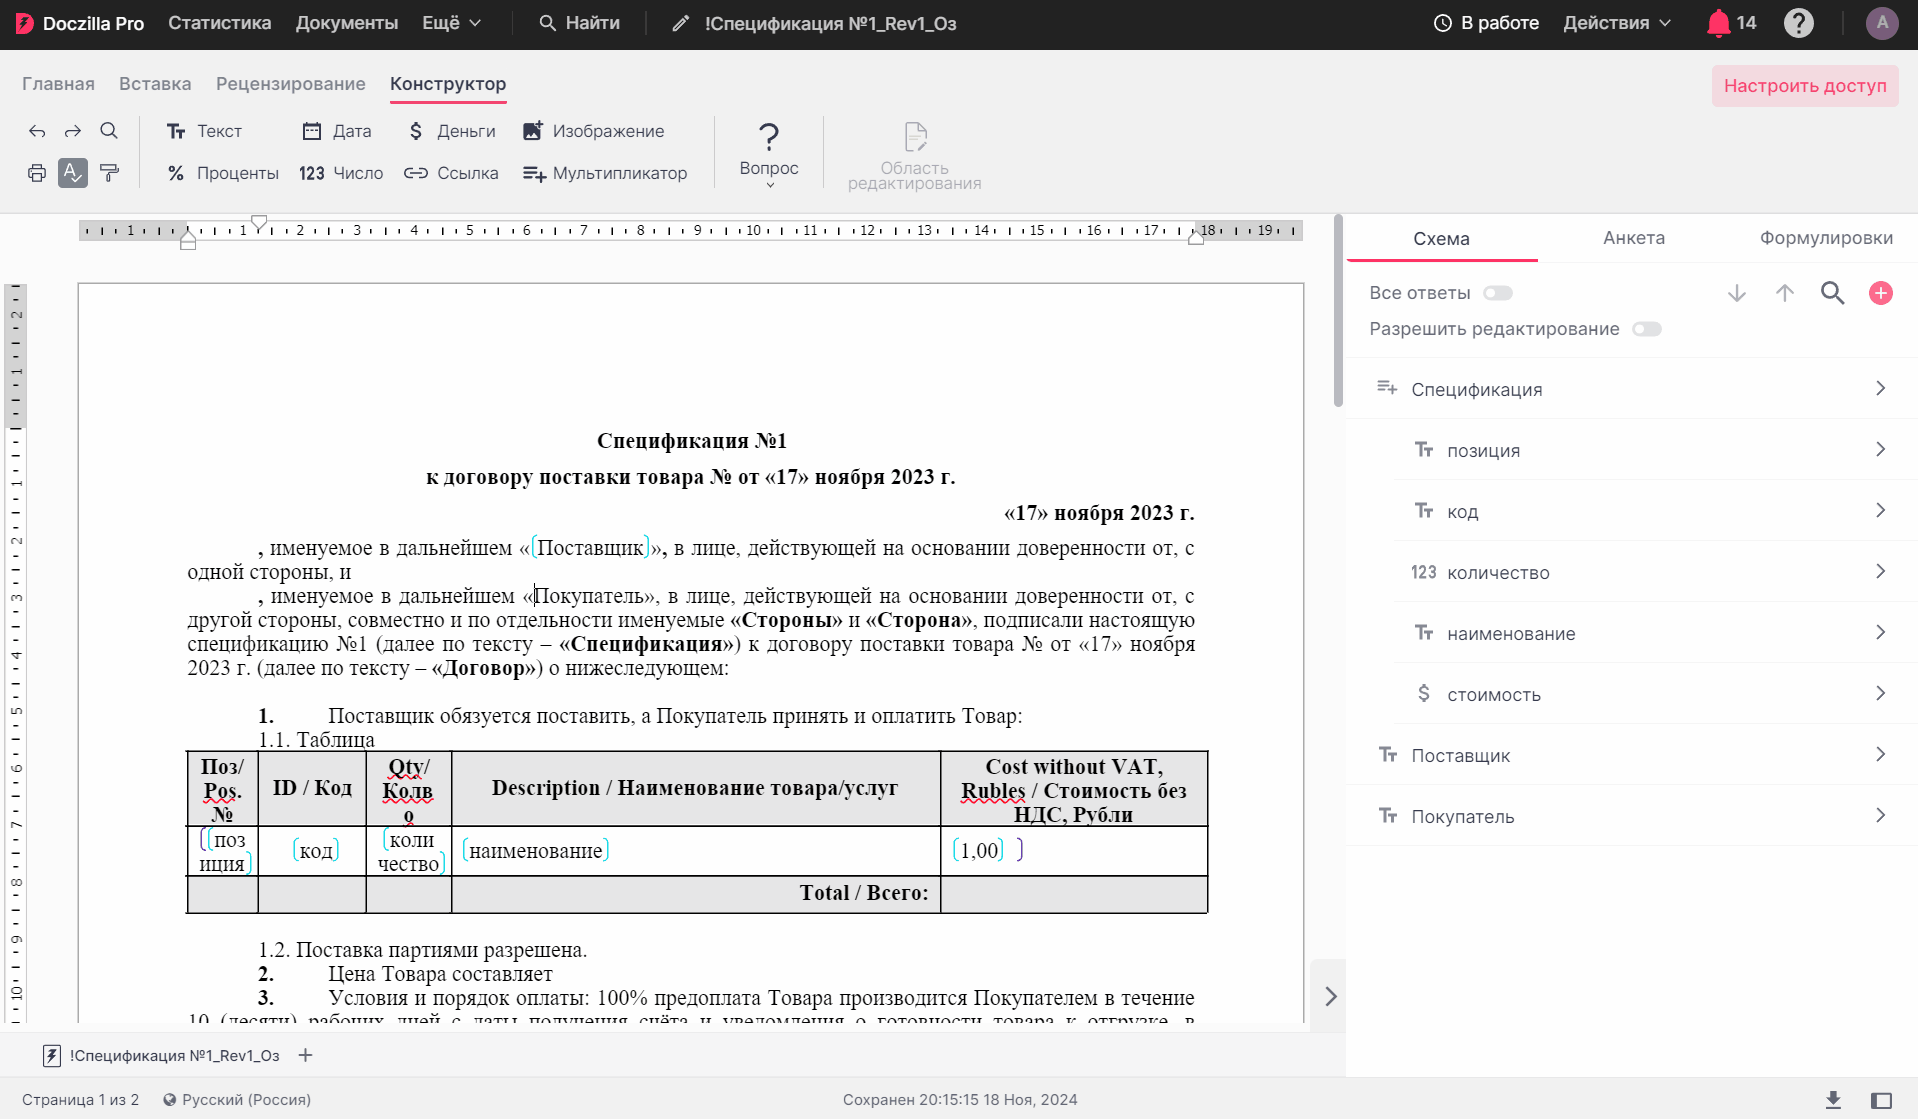1918x1119 pixels.
Task: Click the В работе status button
Action: 1486,23
